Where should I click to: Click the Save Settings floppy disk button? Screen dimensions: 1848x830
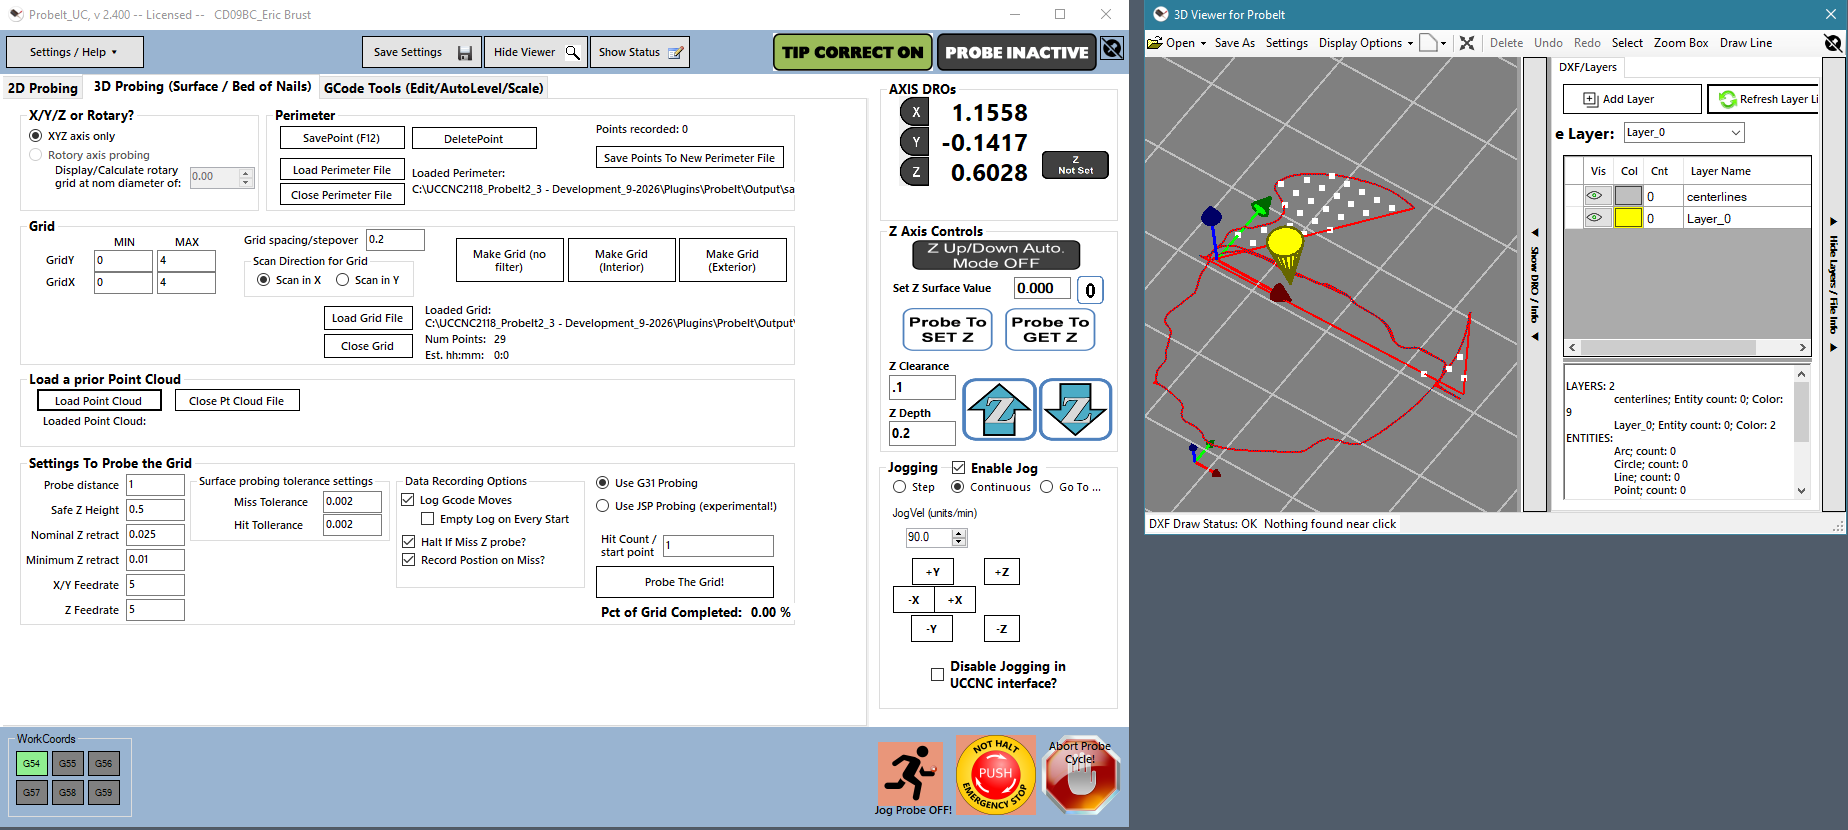point(421,52)
